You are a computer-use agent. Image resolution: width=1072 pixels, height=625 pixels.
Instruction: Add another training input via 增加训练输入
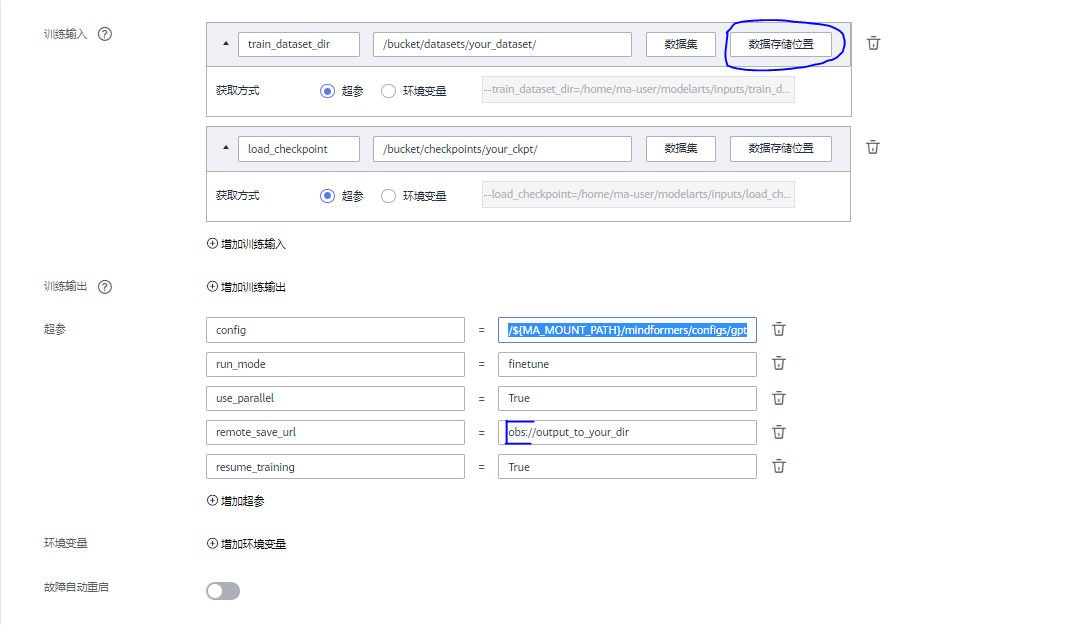(246, 244)
